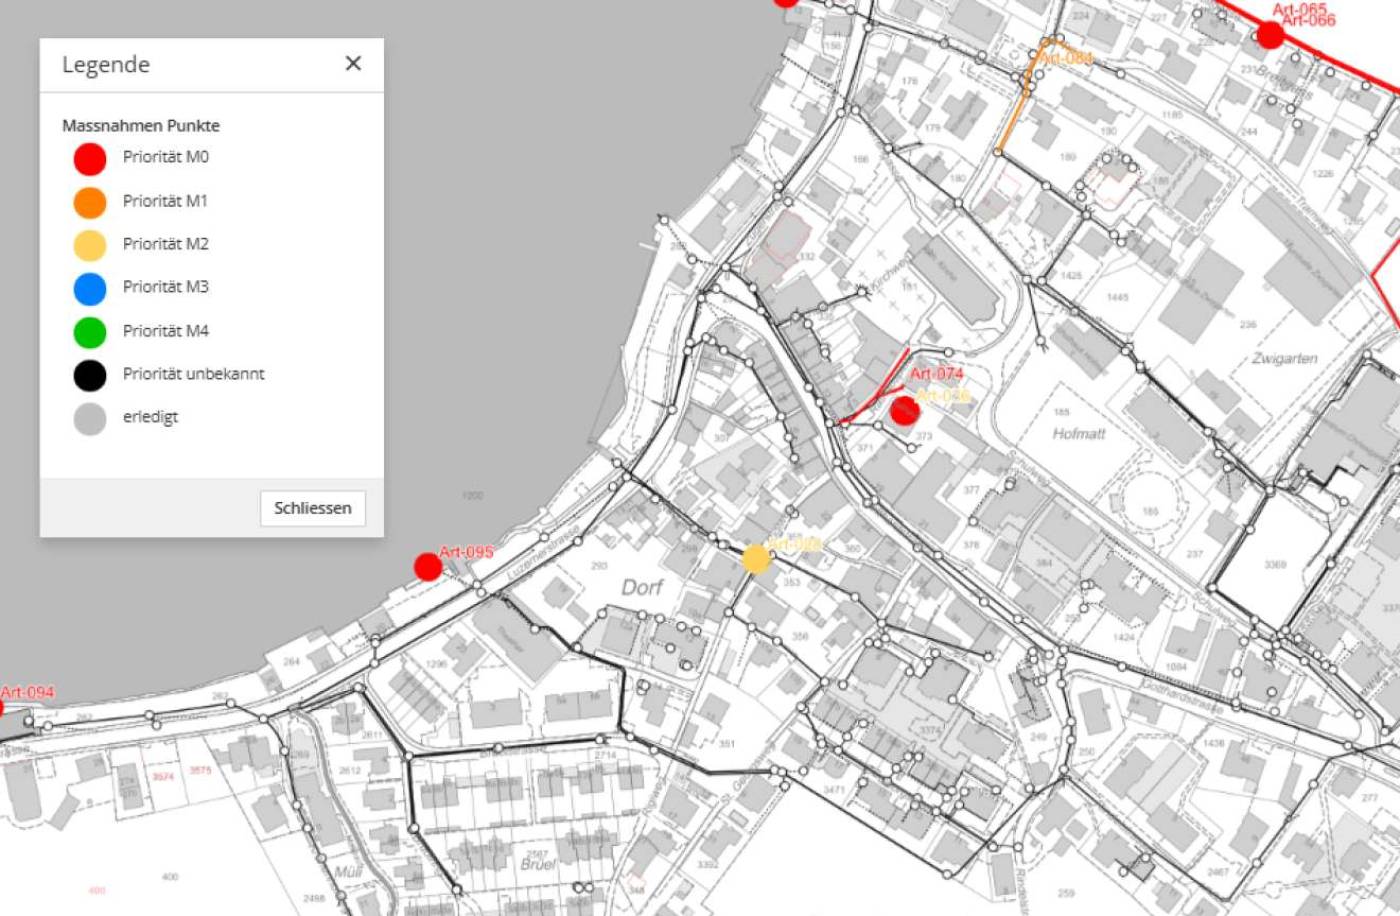Select the yellow Priorität M2 legend circle
The image size is (1400, 916).
click(90, 245)
